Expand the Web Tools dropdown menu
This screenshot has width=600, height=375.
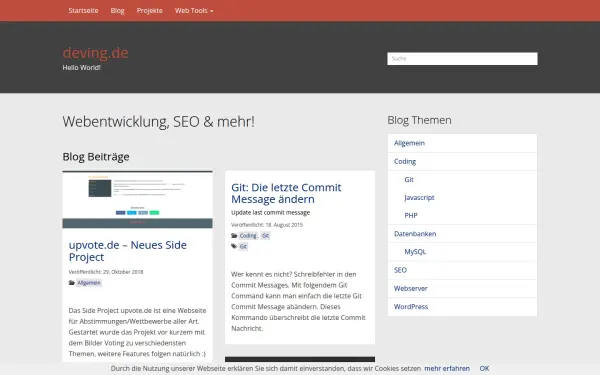pos(194,11)
